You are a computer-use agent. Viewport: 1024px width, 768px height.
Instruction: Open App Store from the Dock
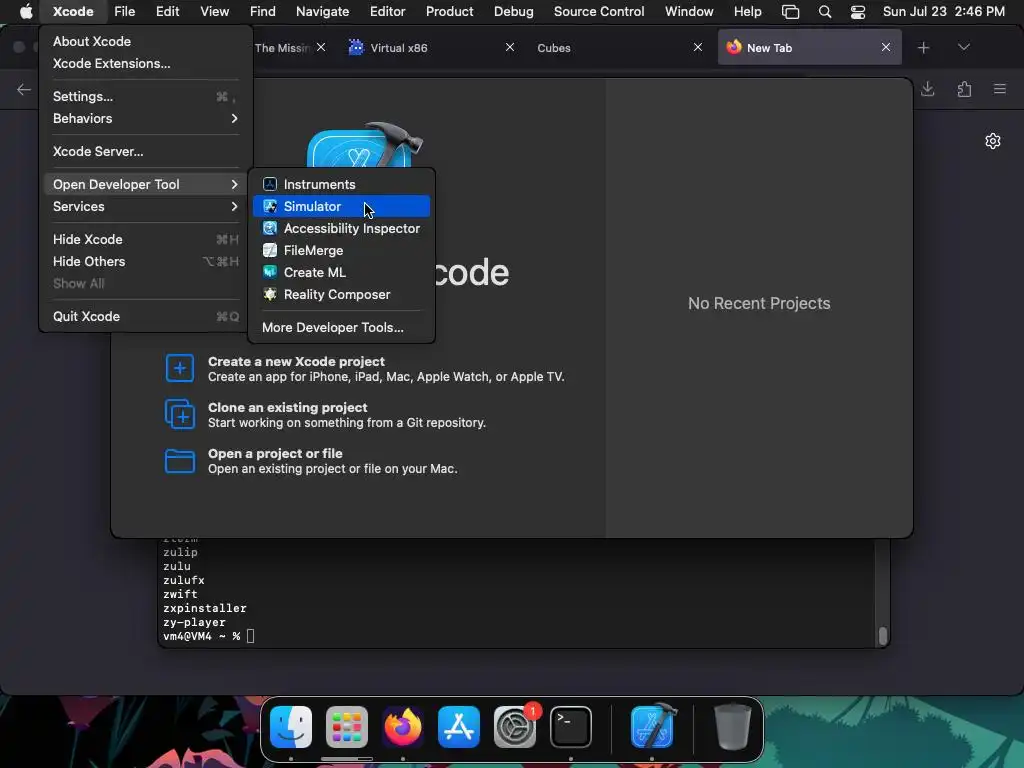(458, 727)
